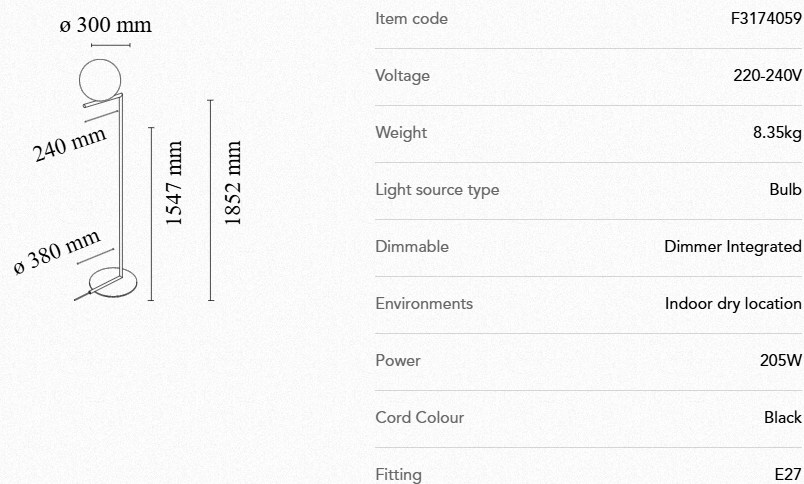Click the Dimmer Integrated value
This screenshot has height=484, width=804.
[x=732, y=246]
